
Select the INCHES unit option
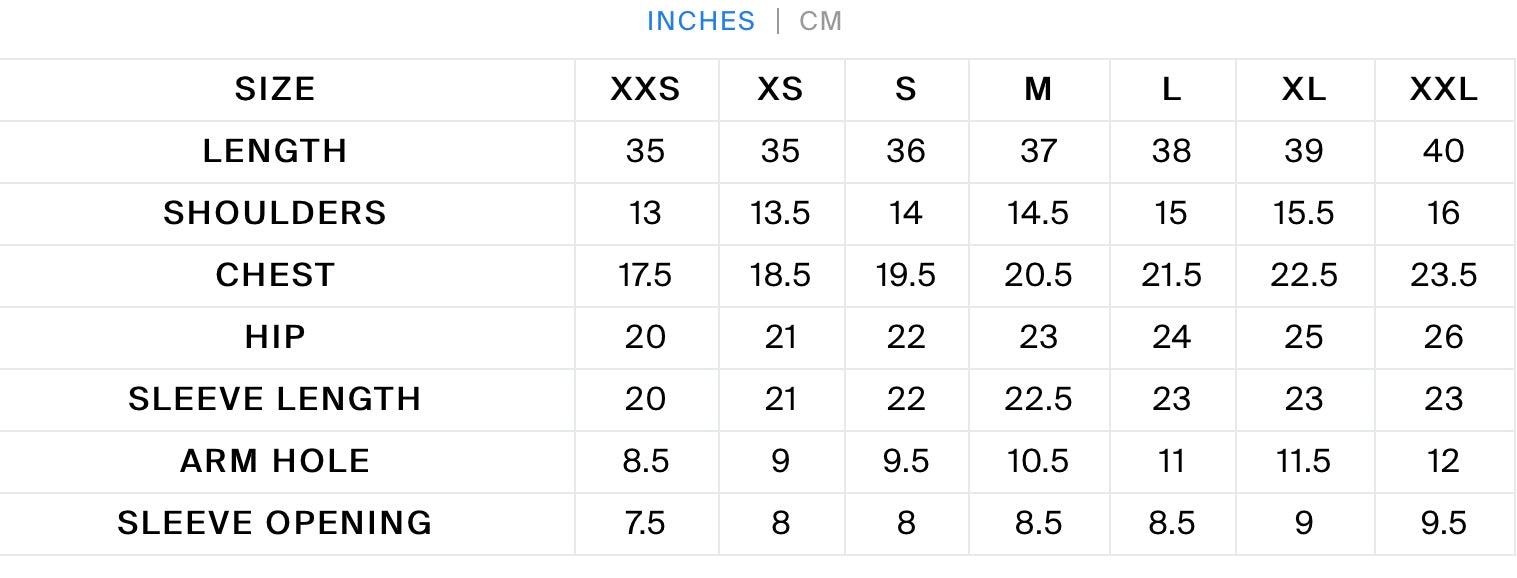[701, 21]
